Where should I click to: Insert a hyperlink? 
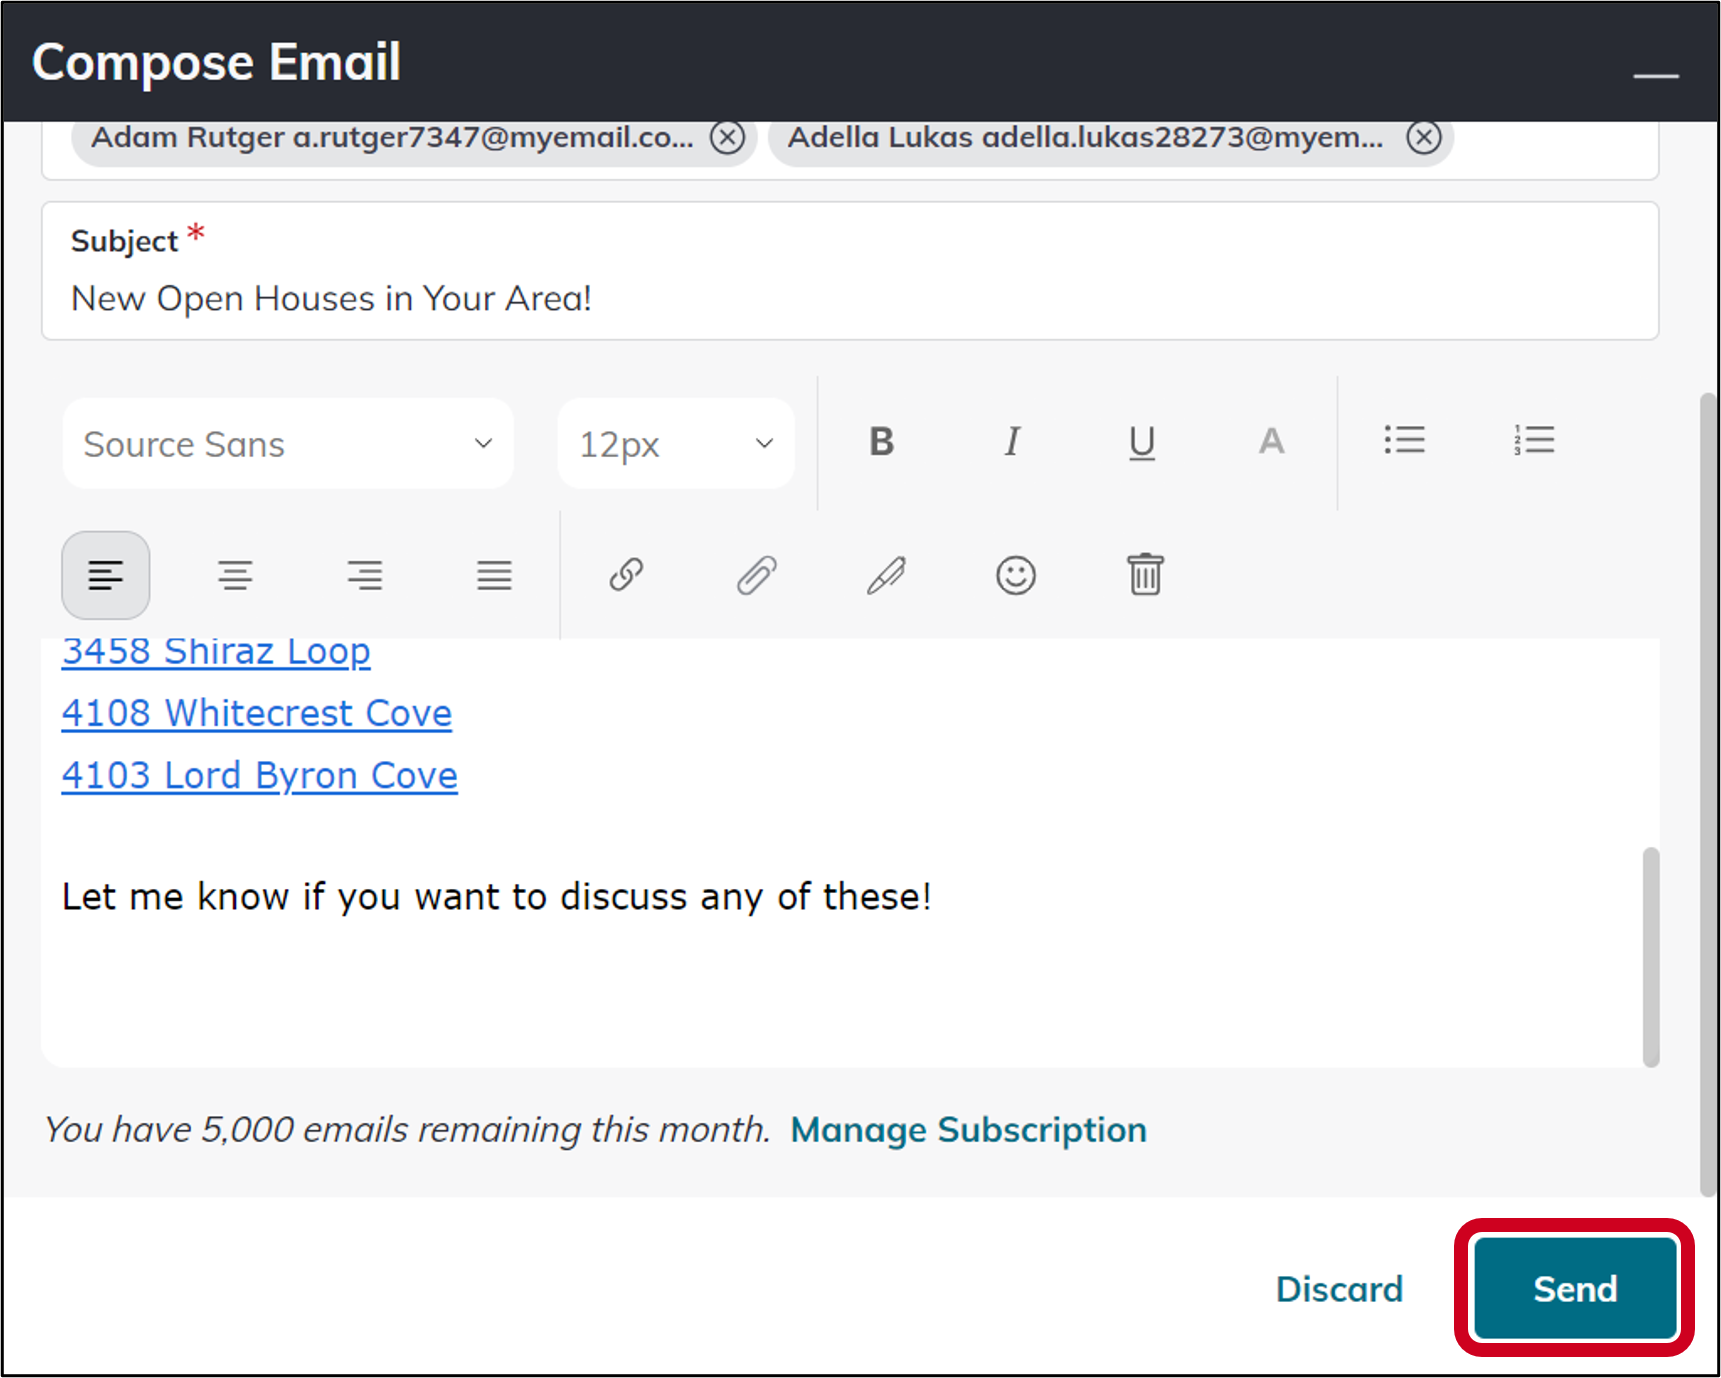[x=626, y=575]
